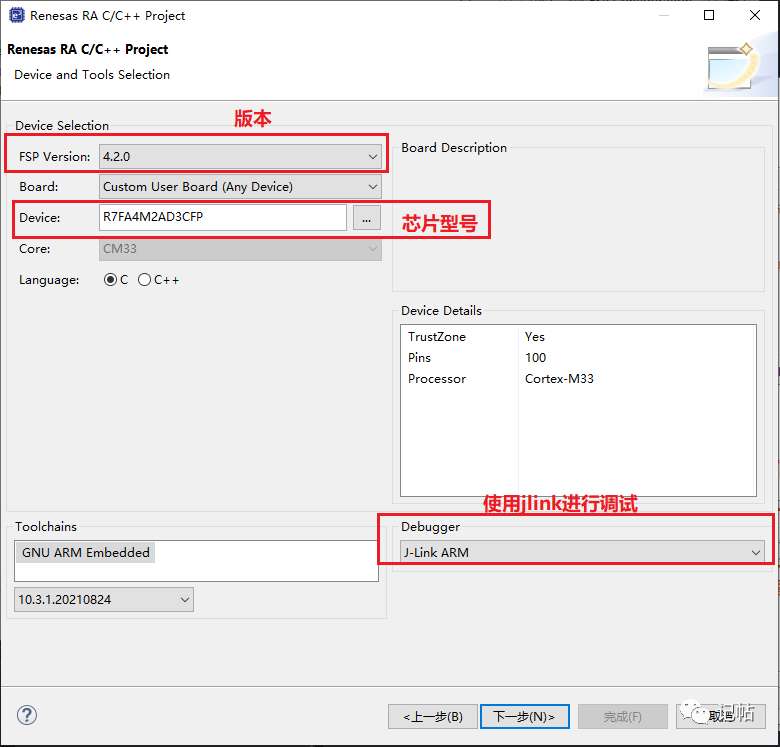Expand the Debugger J-Link ARM dropdown

coord(582,552)
